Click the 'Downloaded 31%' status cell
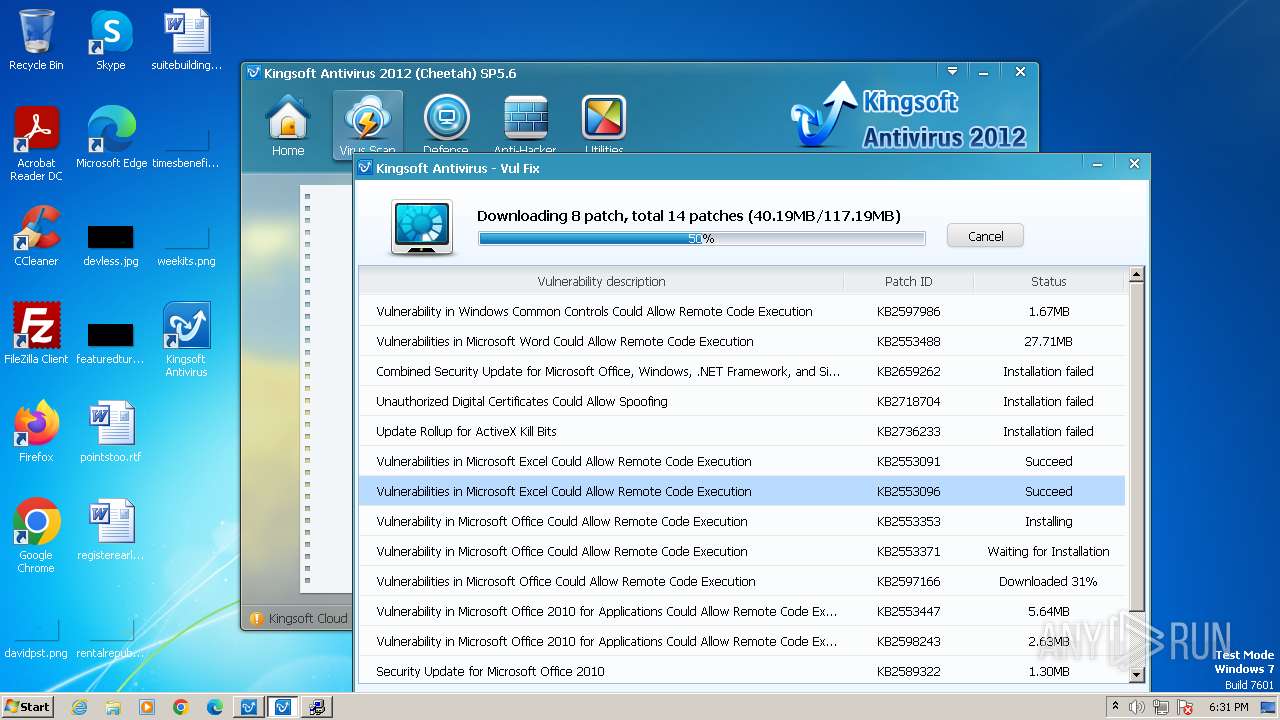 point(1048,581)
